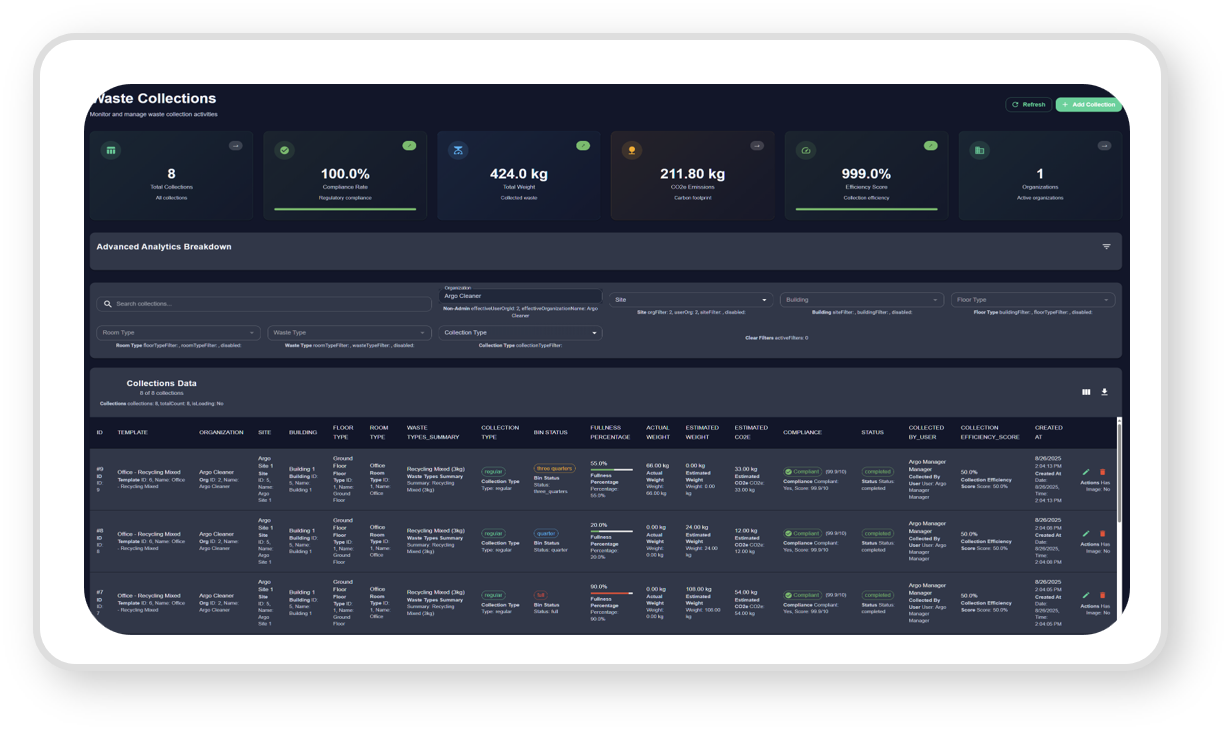Click the COMPLIANCE column header
The height and width of the screenshot is (730, 1227).
pos(802,432)
